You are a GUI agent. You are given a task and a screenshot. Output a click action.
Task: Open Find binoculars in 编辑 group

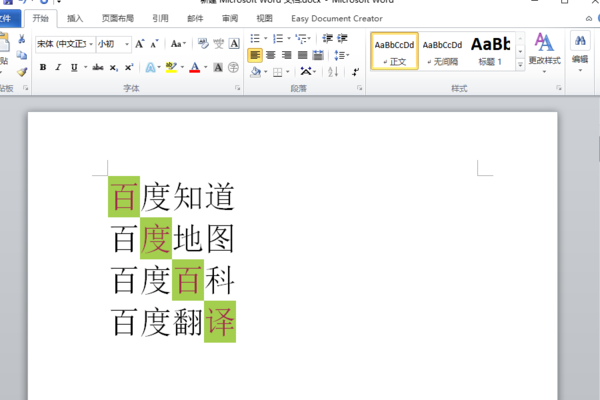pos(580,41)
